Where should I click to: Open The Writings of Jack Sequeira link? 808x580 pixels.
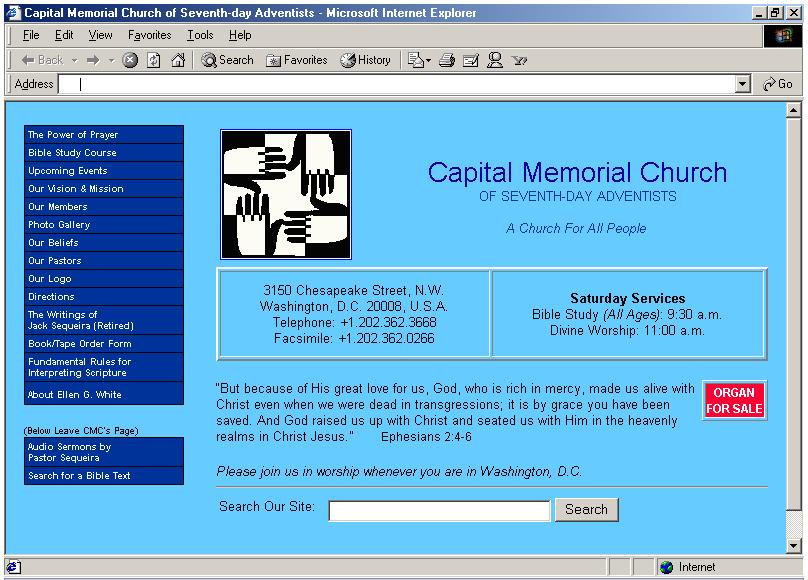[x=104, y=320]
